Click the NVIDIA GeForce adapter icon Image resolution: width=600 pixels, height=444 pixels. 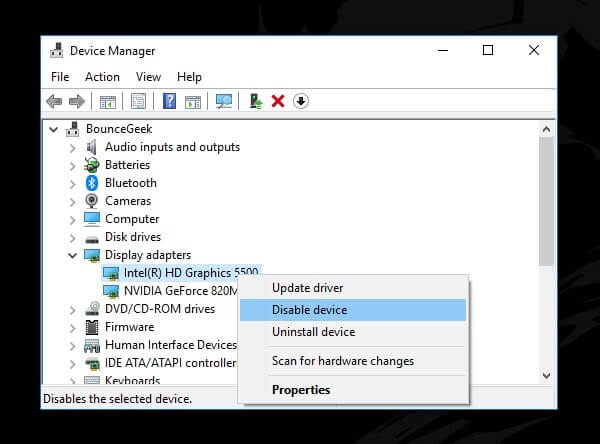click(111, 291)
